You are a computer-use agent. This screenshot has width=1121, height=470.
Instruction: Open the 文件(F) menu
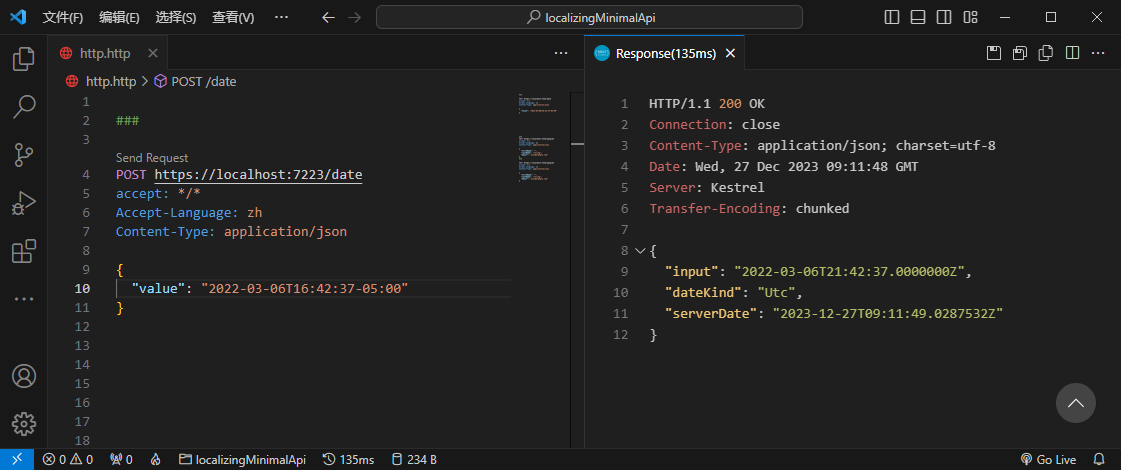click(x=64, y=17)
